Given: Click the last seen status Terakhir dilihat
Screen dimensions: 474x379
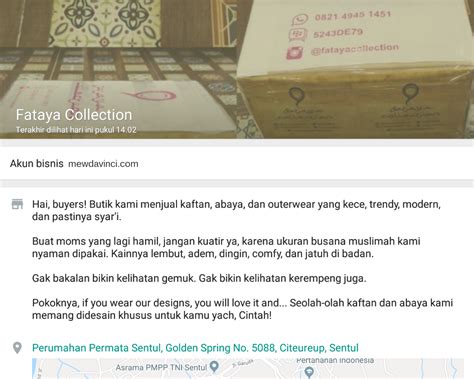Looking at the screenshot, I should coord(76,130).
